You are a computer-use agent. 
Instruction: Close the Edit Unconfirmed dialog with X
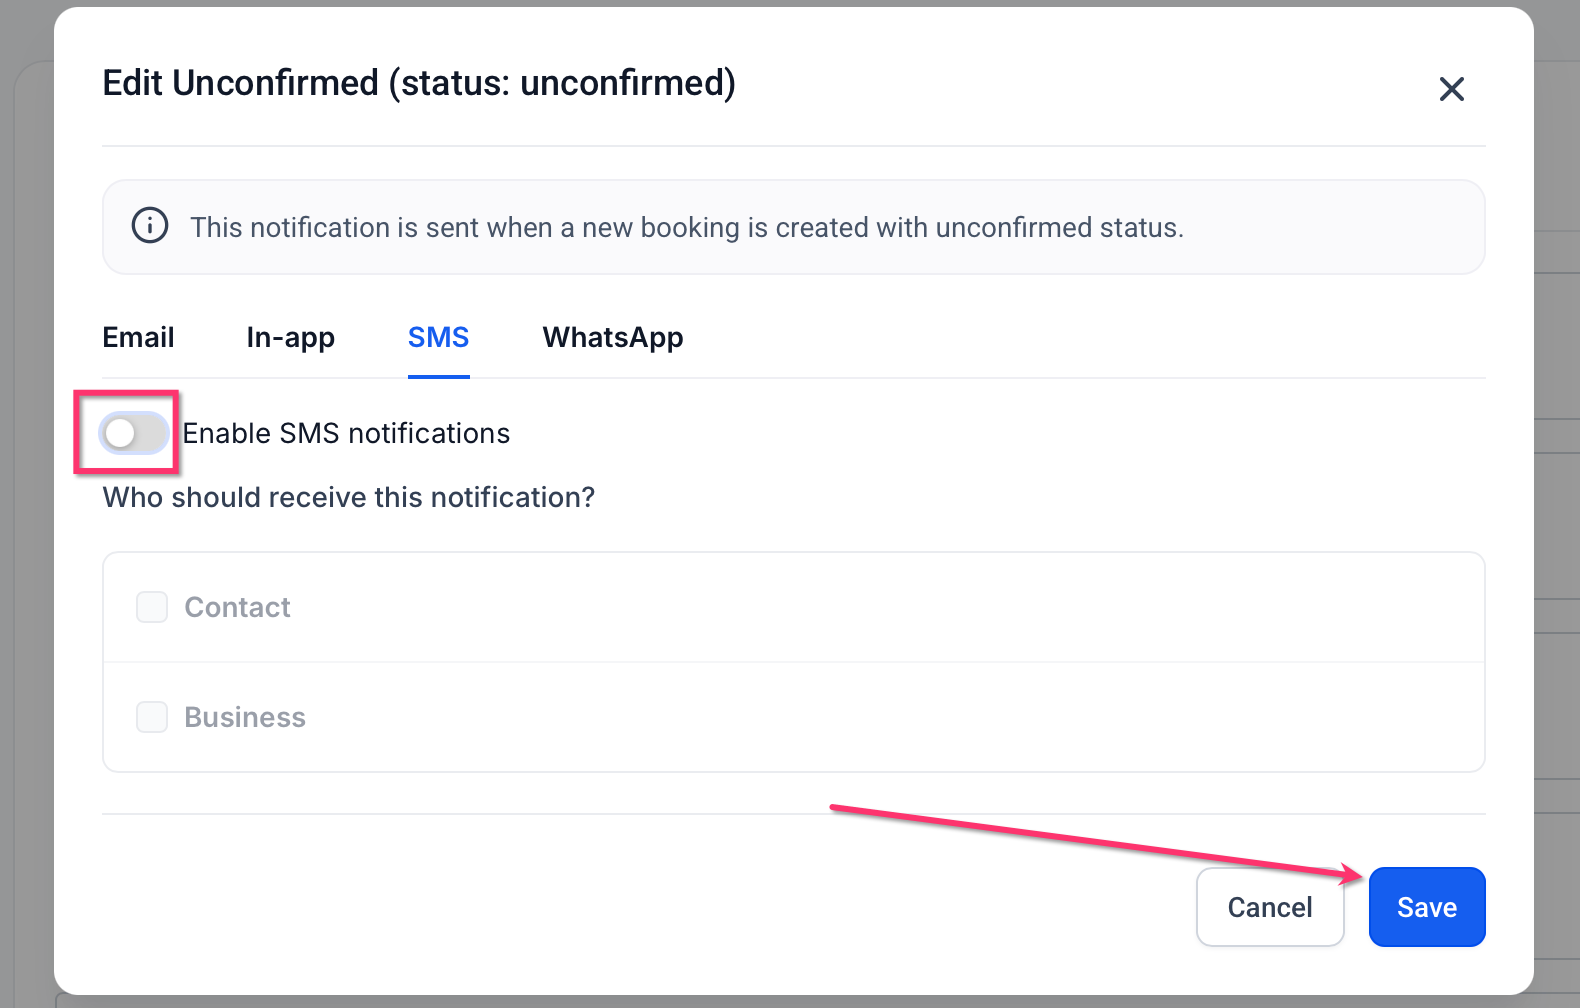1451,89
